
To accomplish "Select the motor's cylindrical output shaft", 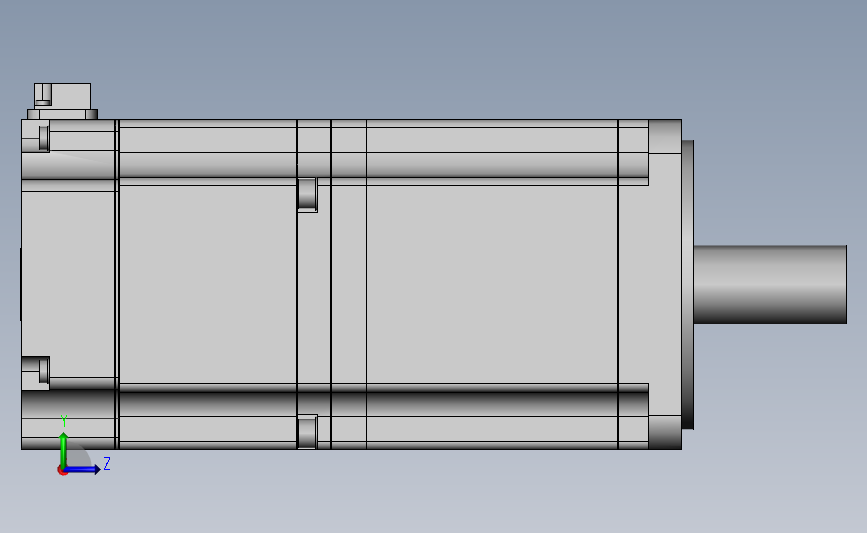I will coord(770,284).
